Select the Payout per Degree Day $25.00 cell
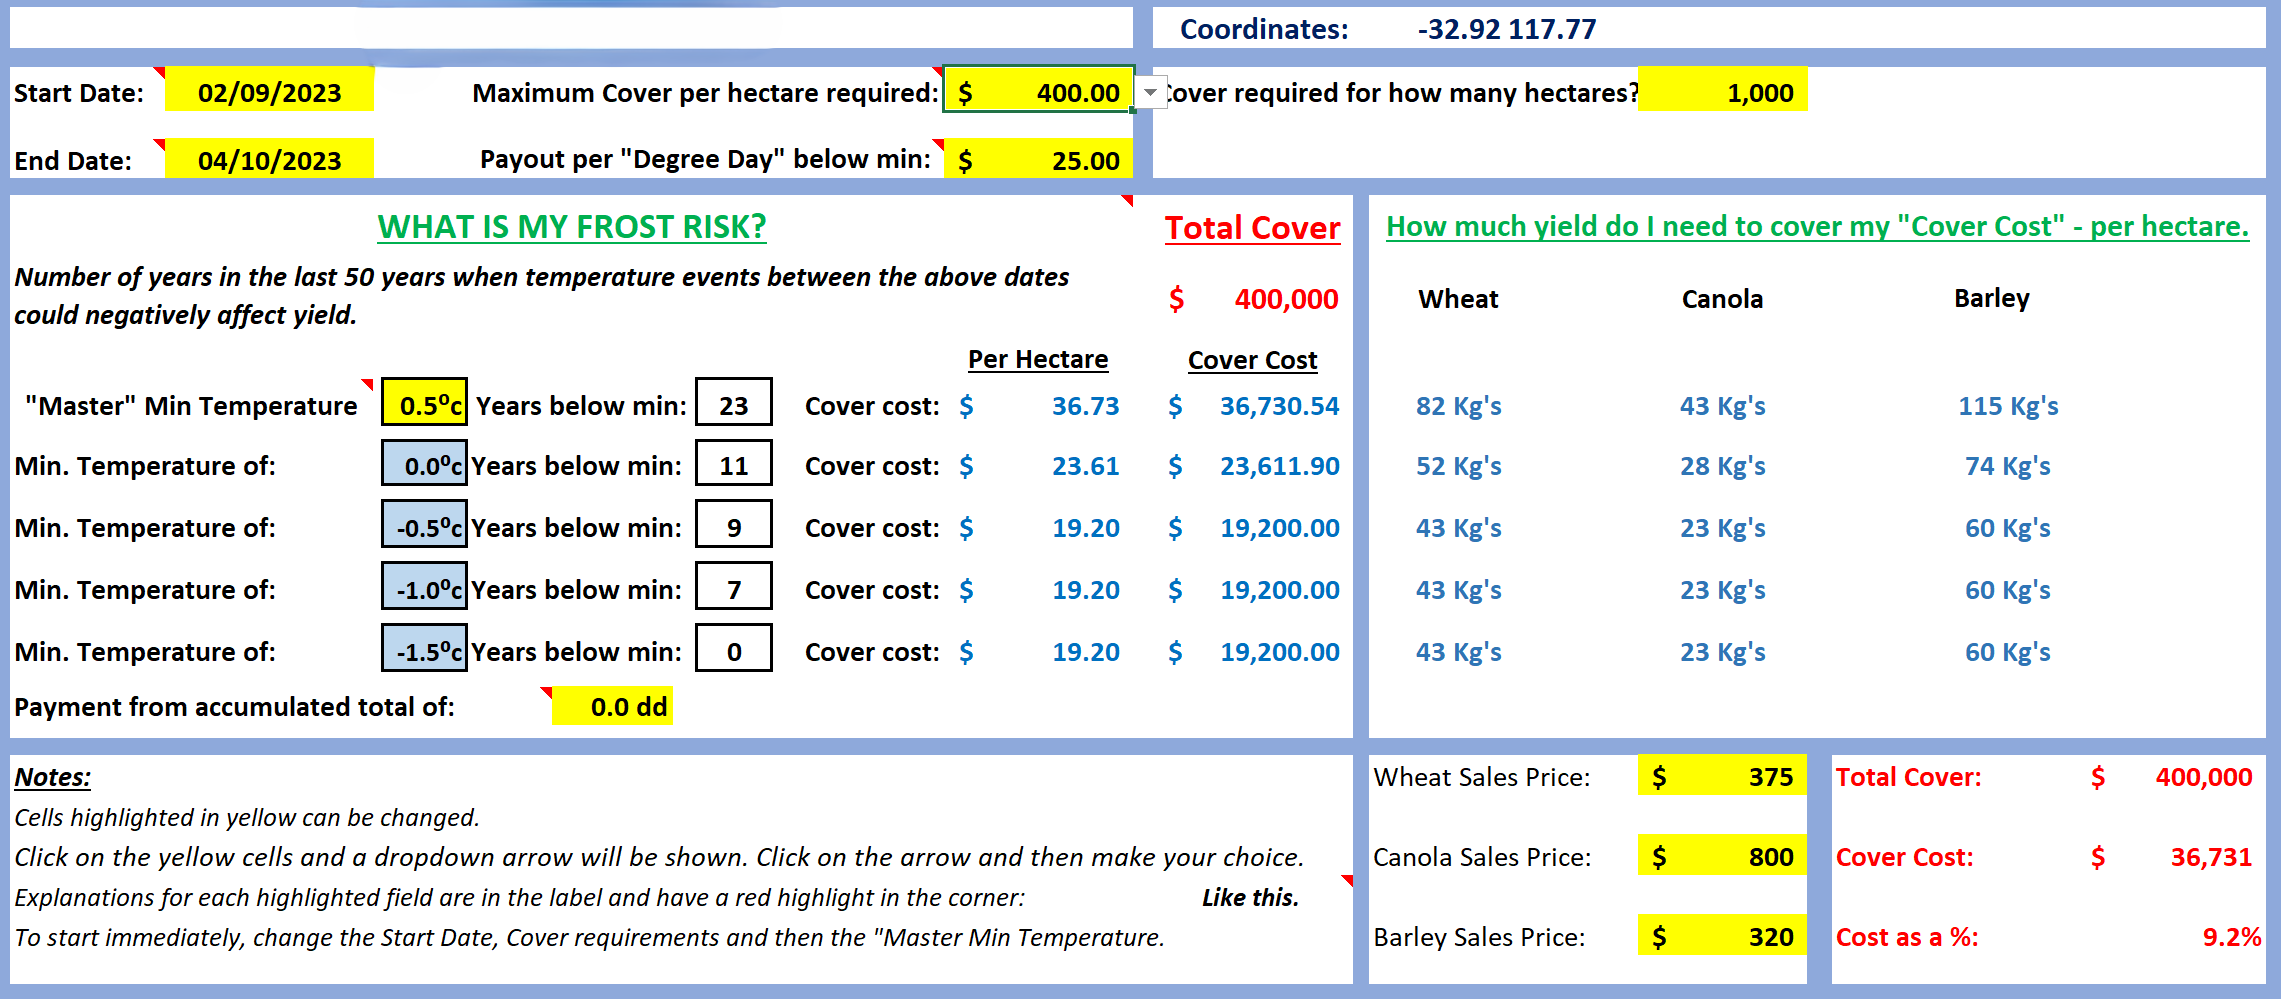Screen dimensions: 2281x999 [x=1037, y=160]
